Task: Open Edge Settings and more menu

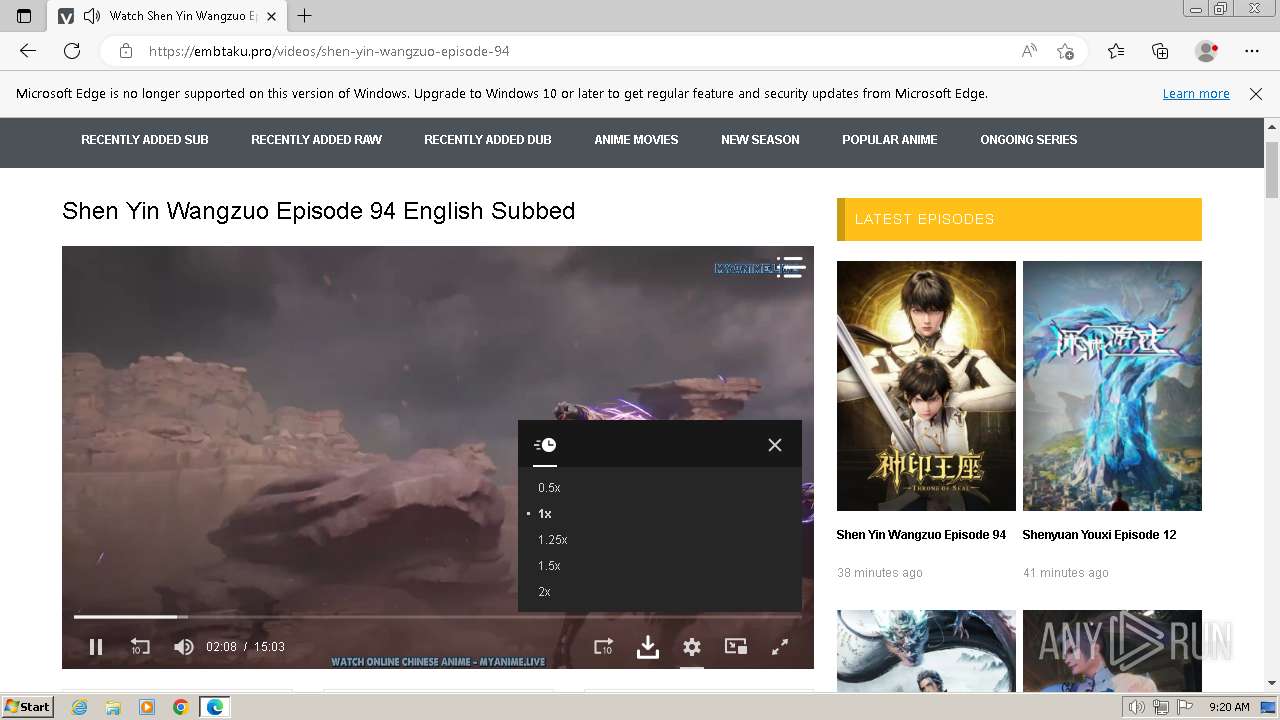Action: [x=1252, y=51]
